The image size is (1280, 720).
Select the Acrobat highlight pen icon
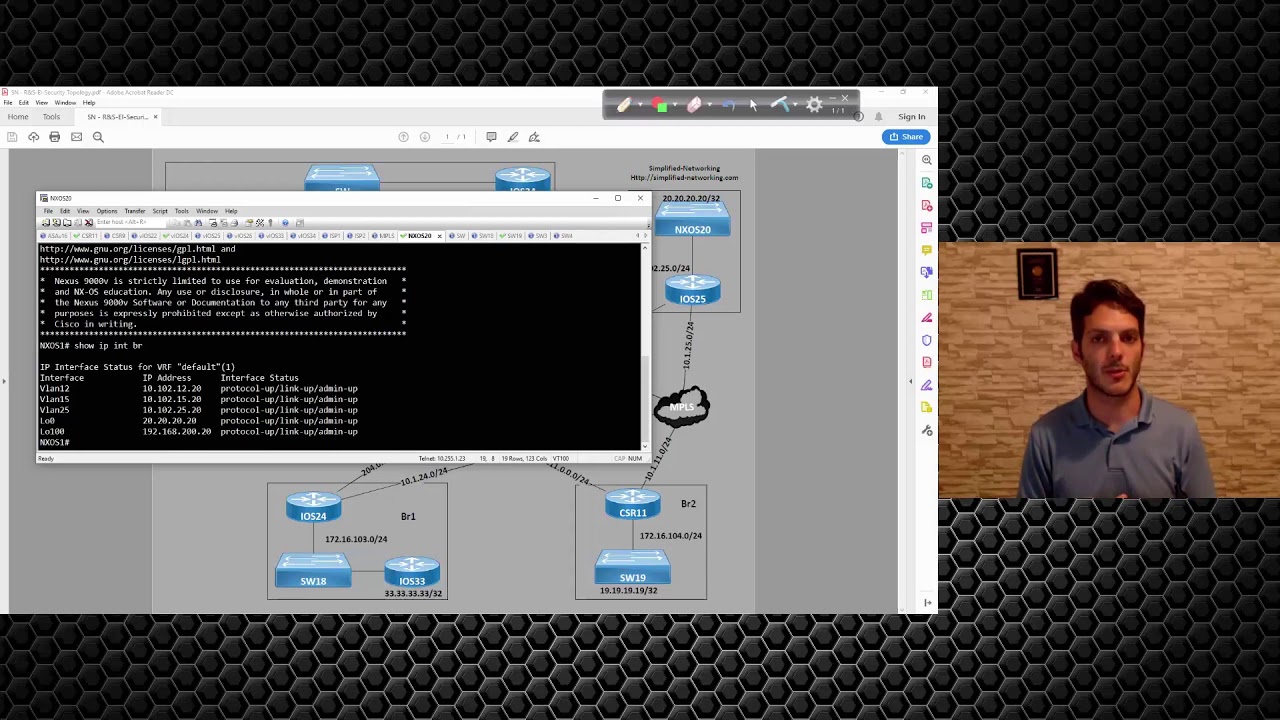pos(513,137)
